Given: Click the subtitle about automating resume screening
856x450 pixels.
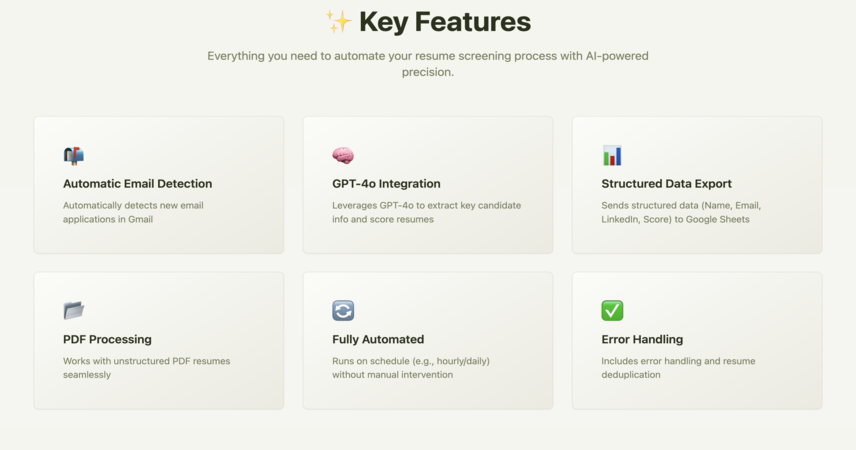Looking at the screenshot, I should pos(428,64).
